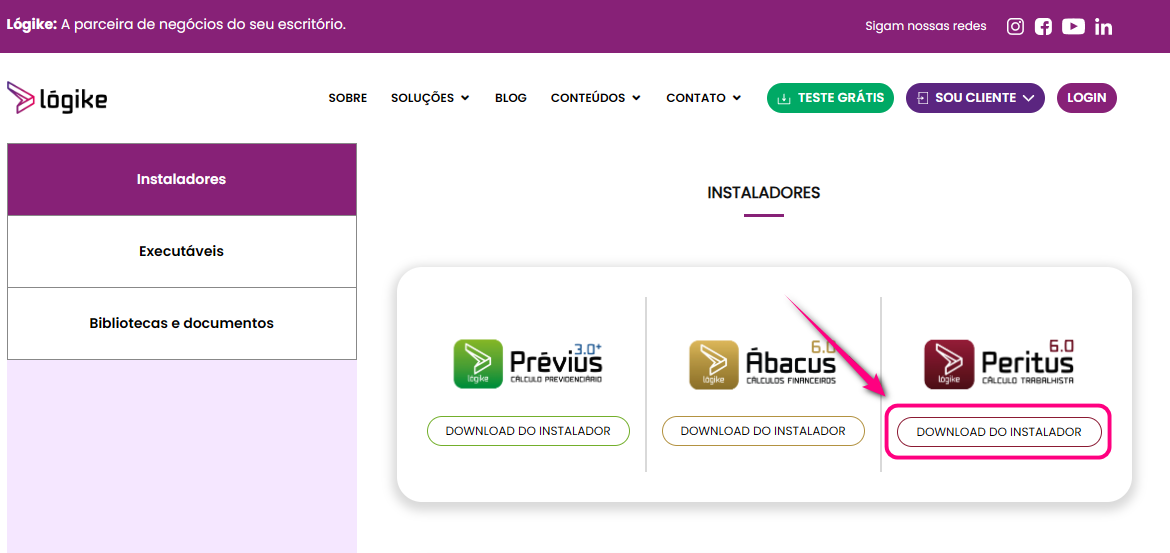Download the Peritus installer
Screen dimensions: 1170x553
click(998, 431)
